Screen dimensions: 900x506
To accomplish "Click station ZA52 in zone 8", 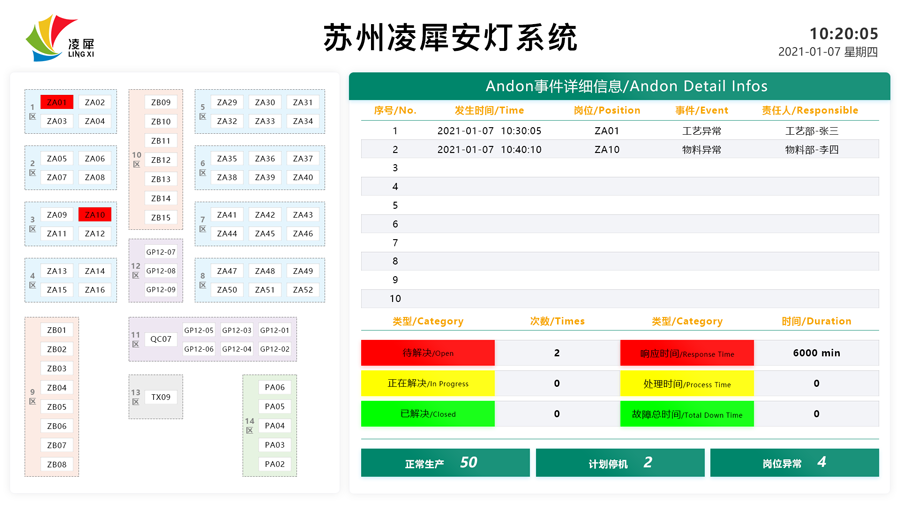I will [303, 290].
